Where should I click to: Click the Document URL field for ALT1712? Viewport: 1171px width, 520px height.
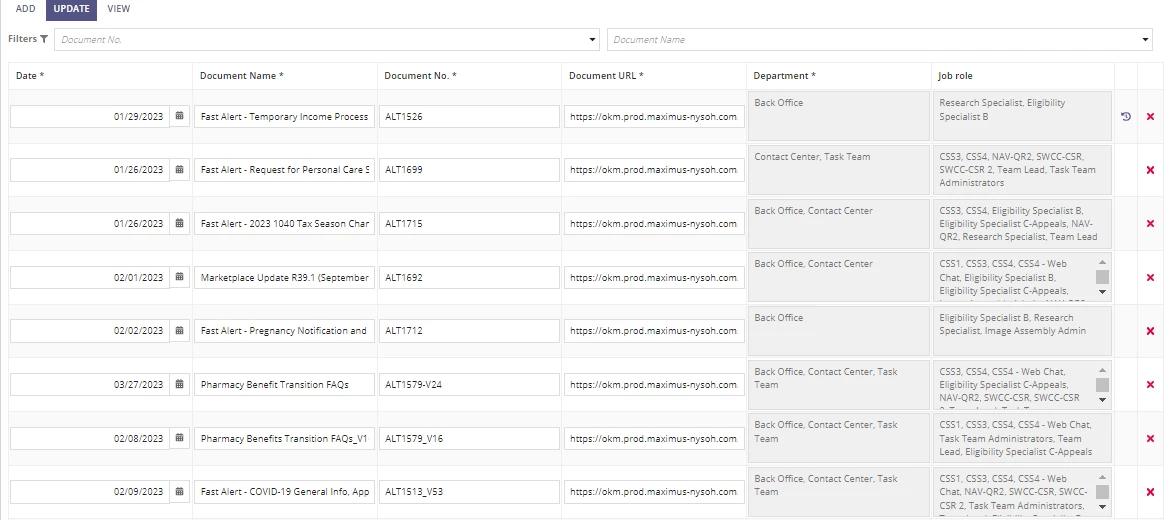pos(654,331)
